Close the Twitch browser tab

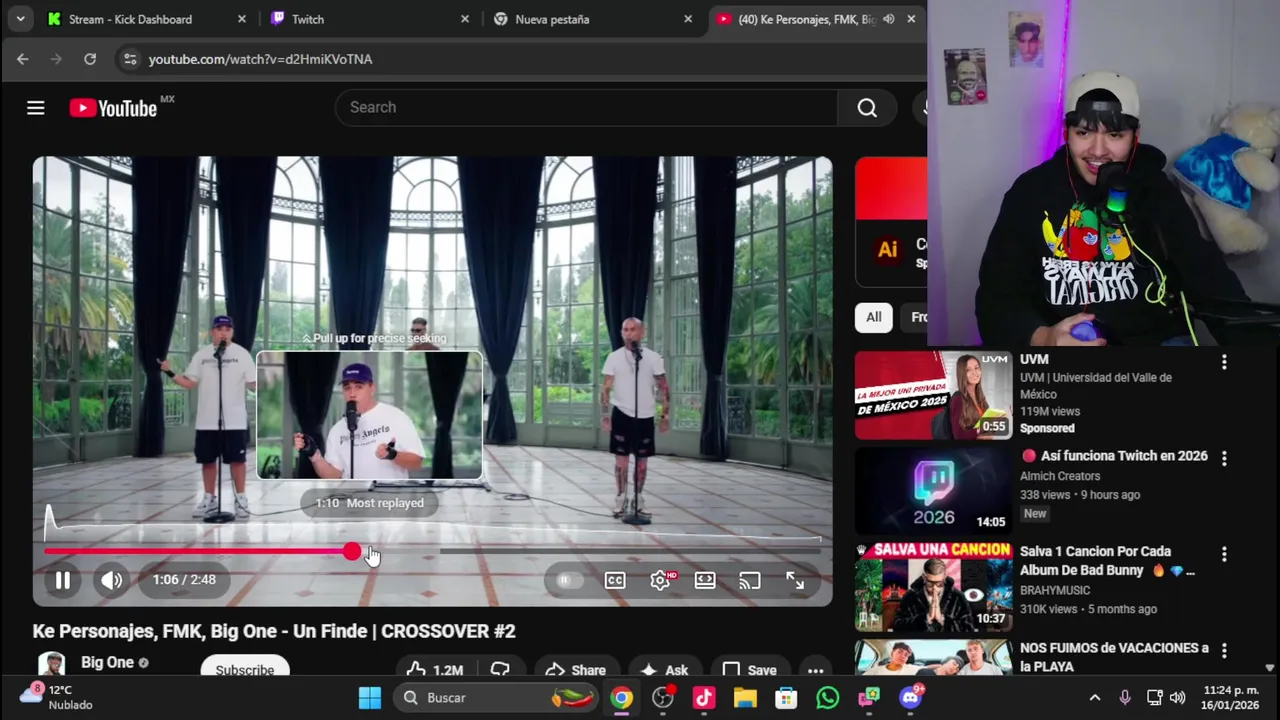(465, 19)
